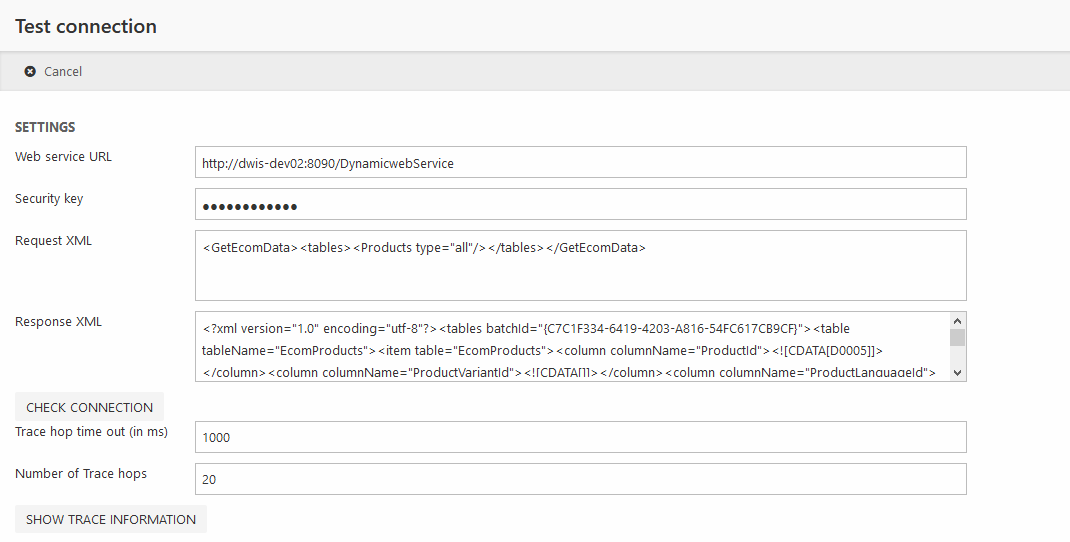
Task: Click the Response XML scrollbar thumb
Action: (x=958, y=337)
